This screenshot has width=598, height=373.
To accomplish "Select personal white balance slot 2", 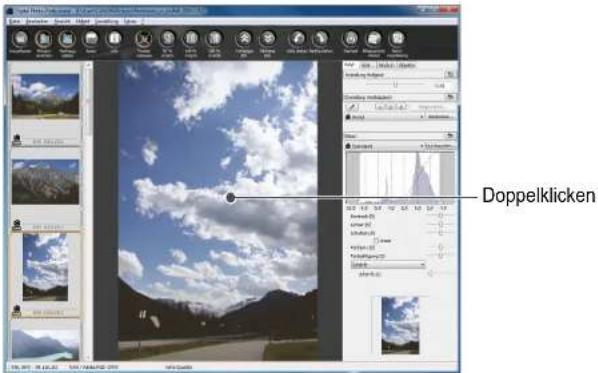I will click(x=390, y=107).
